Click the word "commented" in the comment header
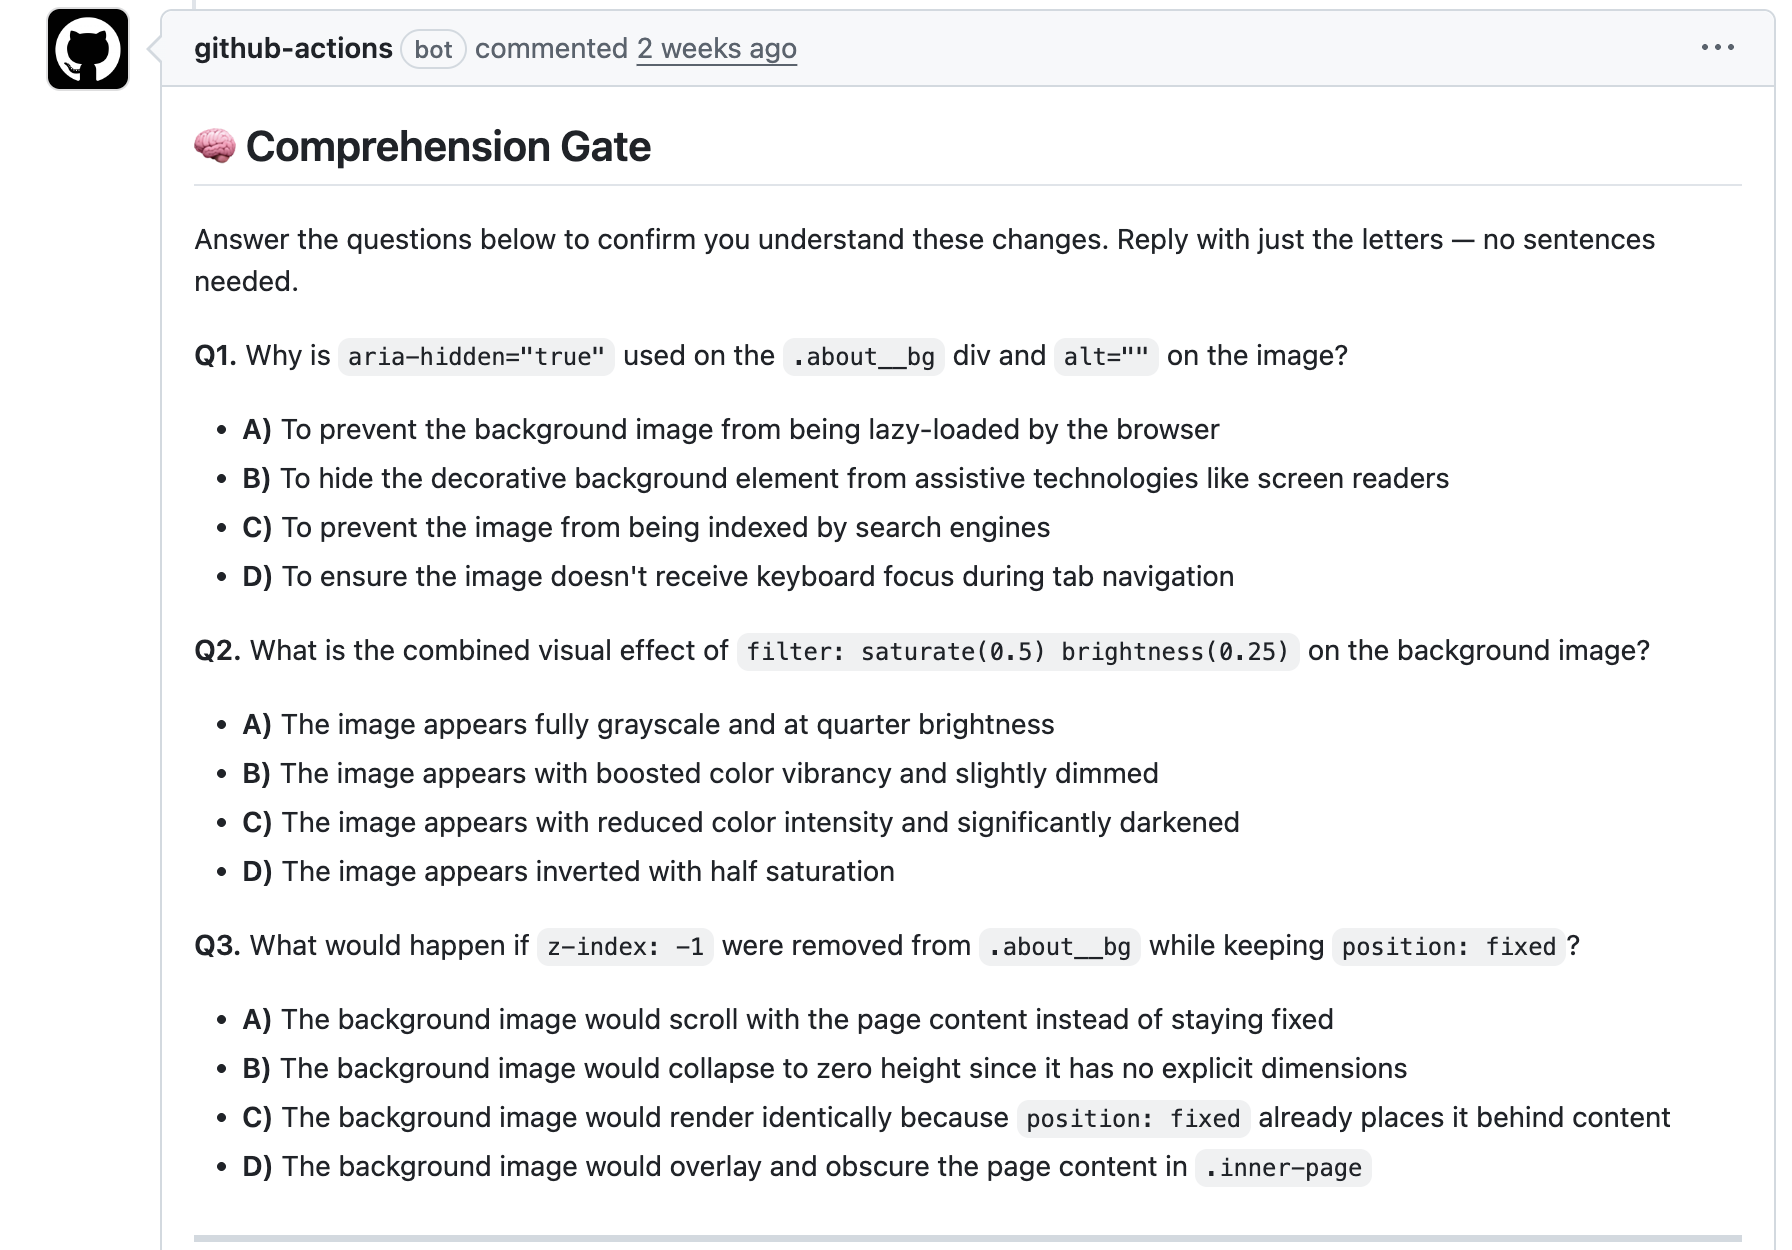Image resolution: width=1792 pixels, height=1250 pixels. coord(550,48)
